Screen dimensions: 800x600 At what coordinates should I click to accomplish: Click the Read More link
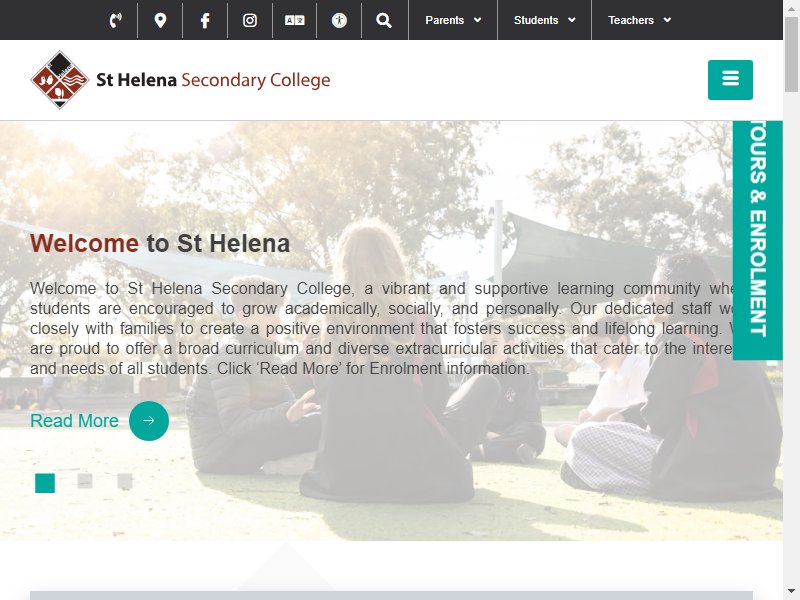74,421
